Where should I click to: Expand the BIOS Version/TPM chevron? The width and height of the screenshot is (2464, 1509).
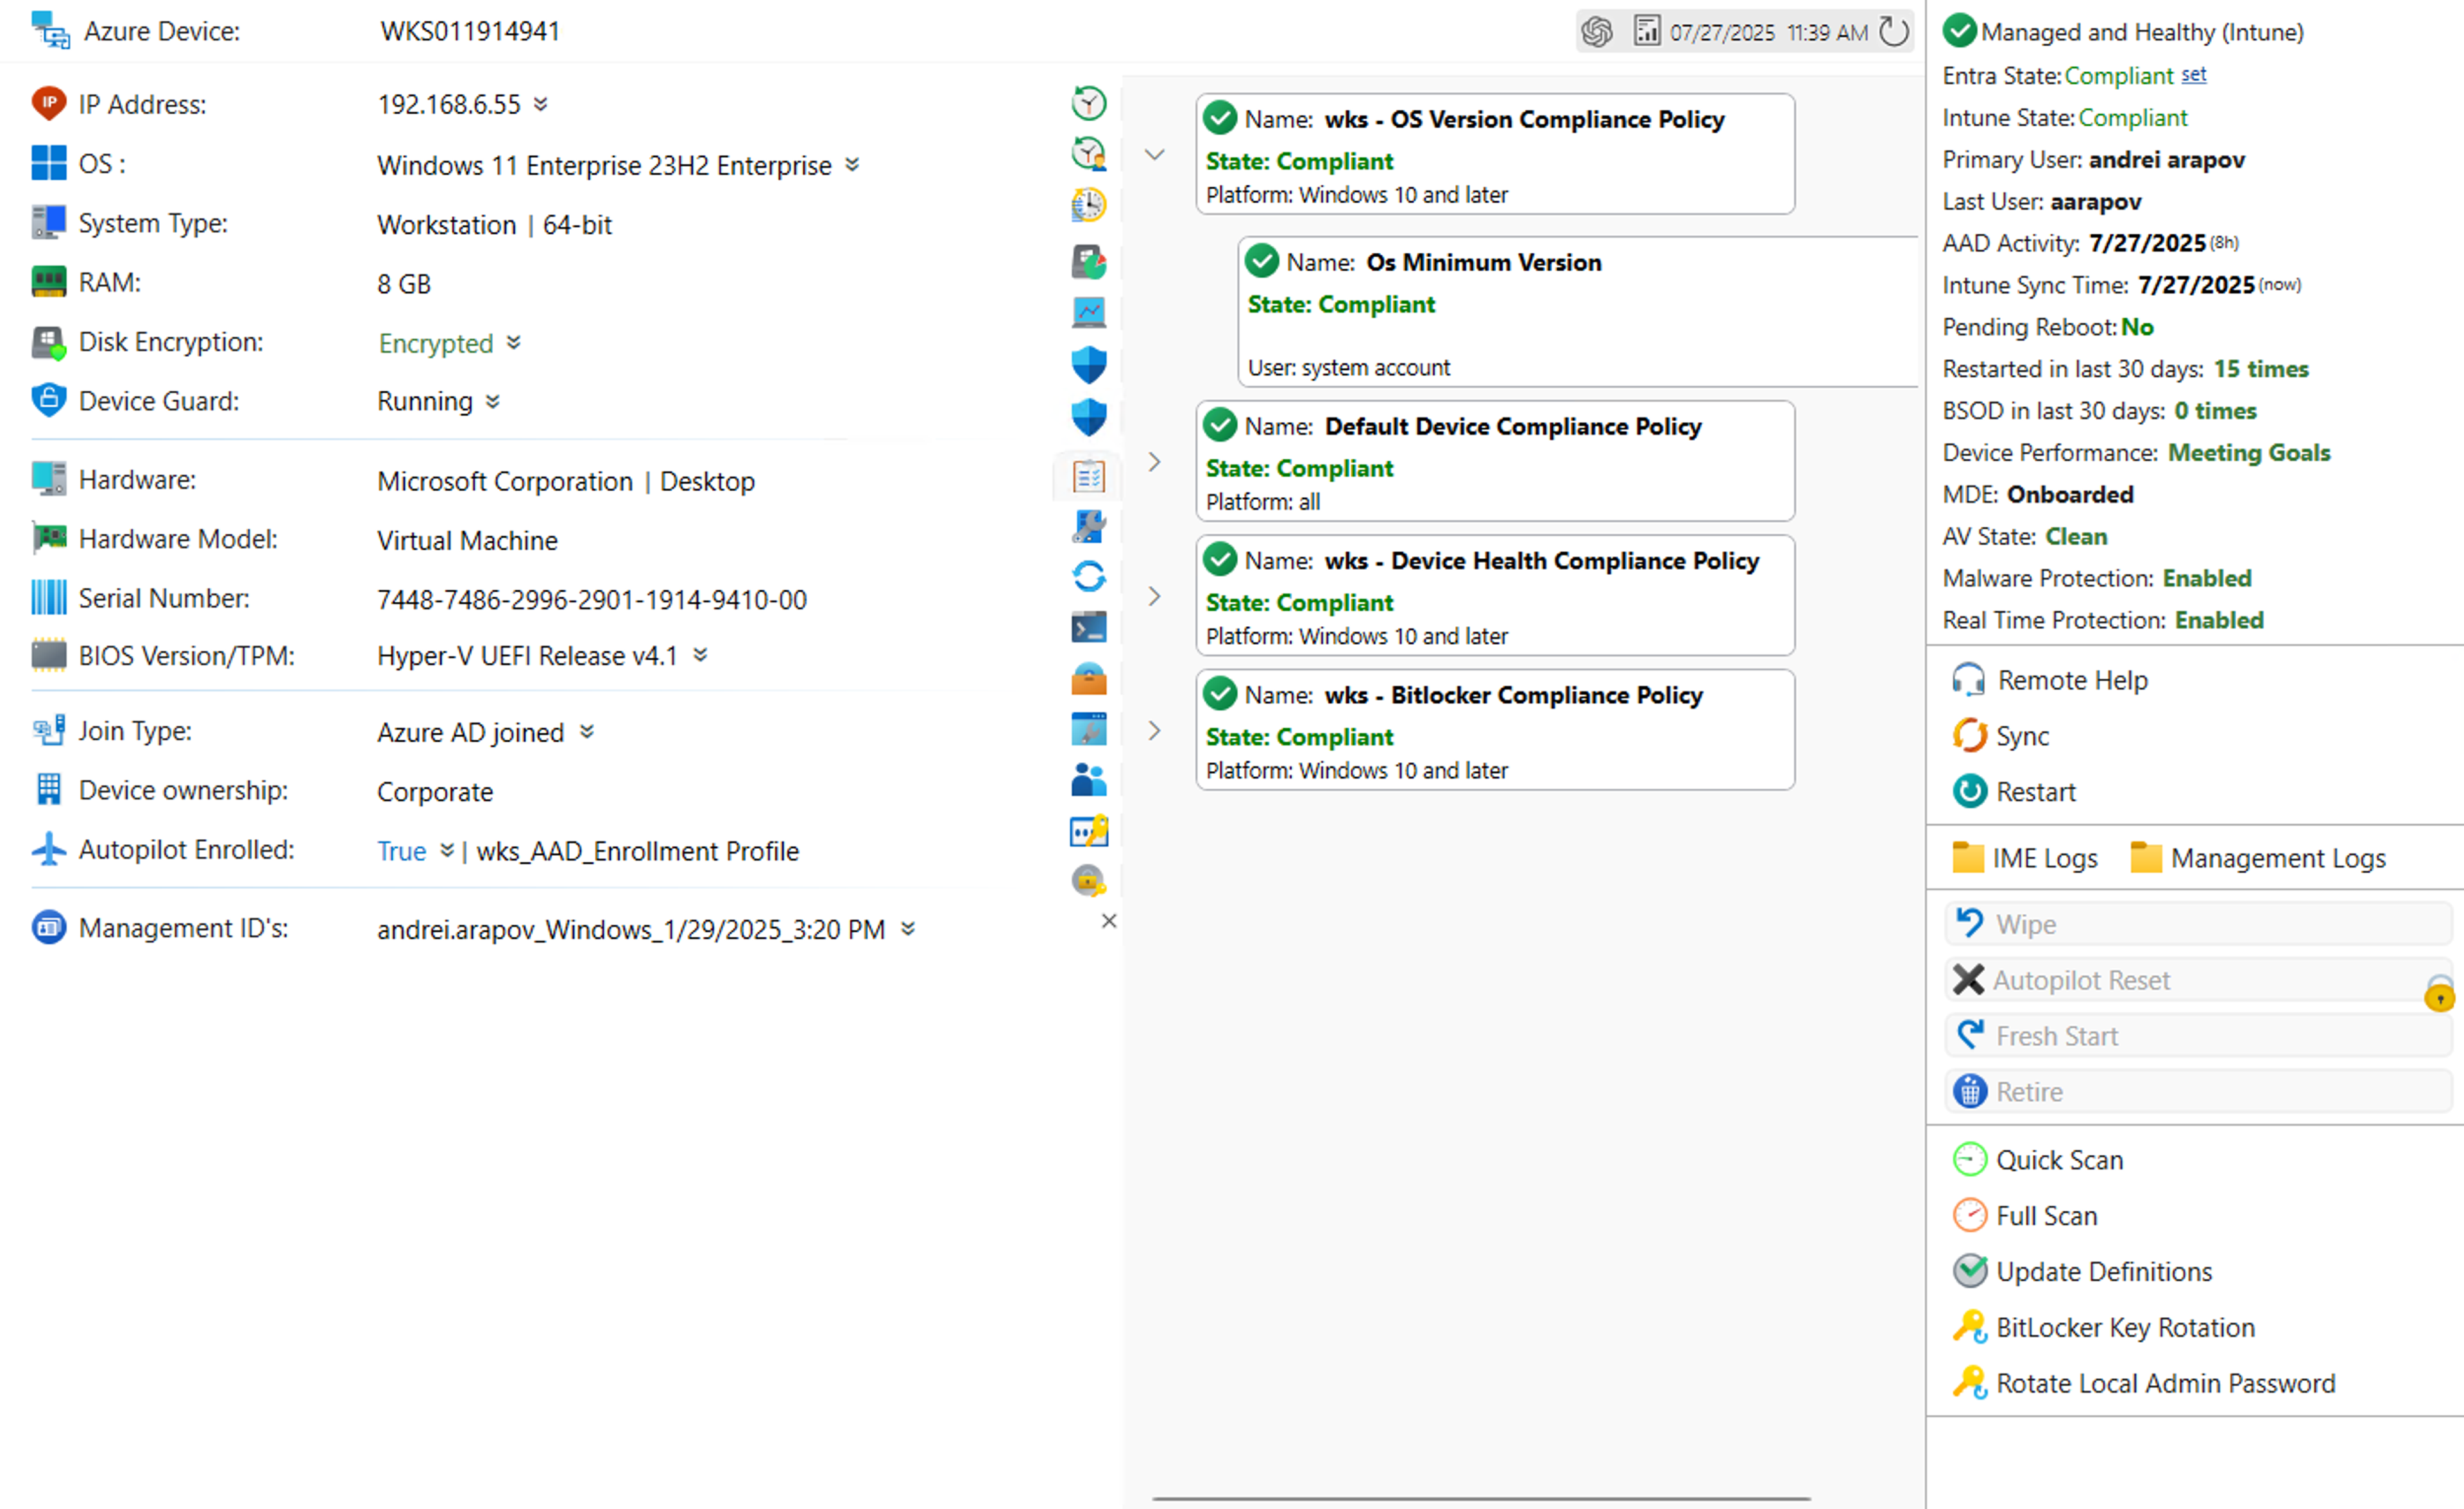point(701,655)
